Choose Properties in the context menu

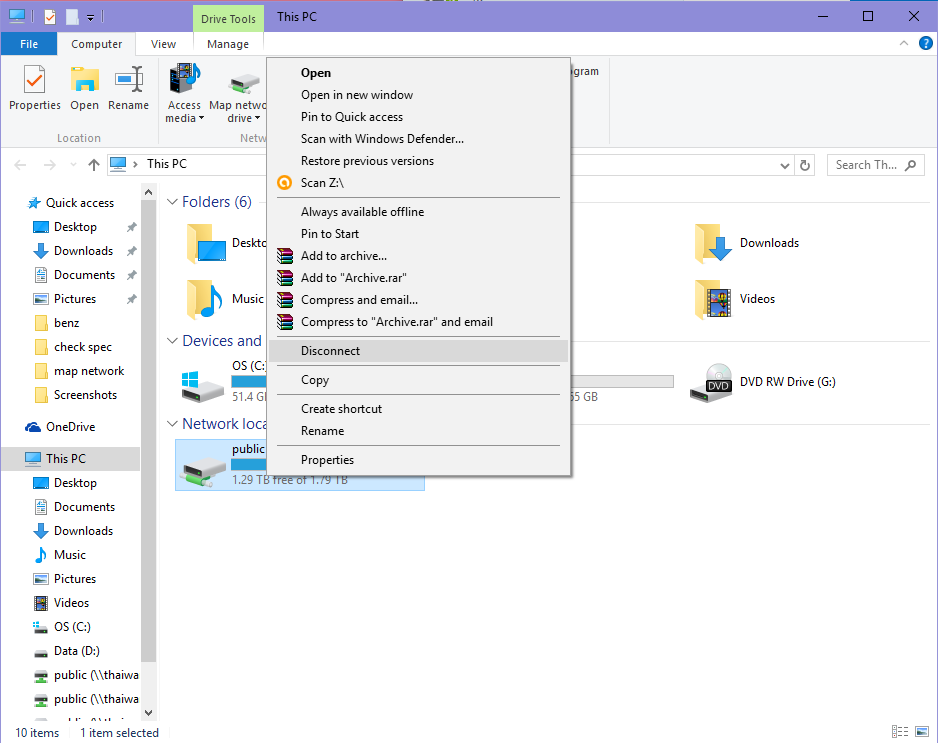[418, 460]
